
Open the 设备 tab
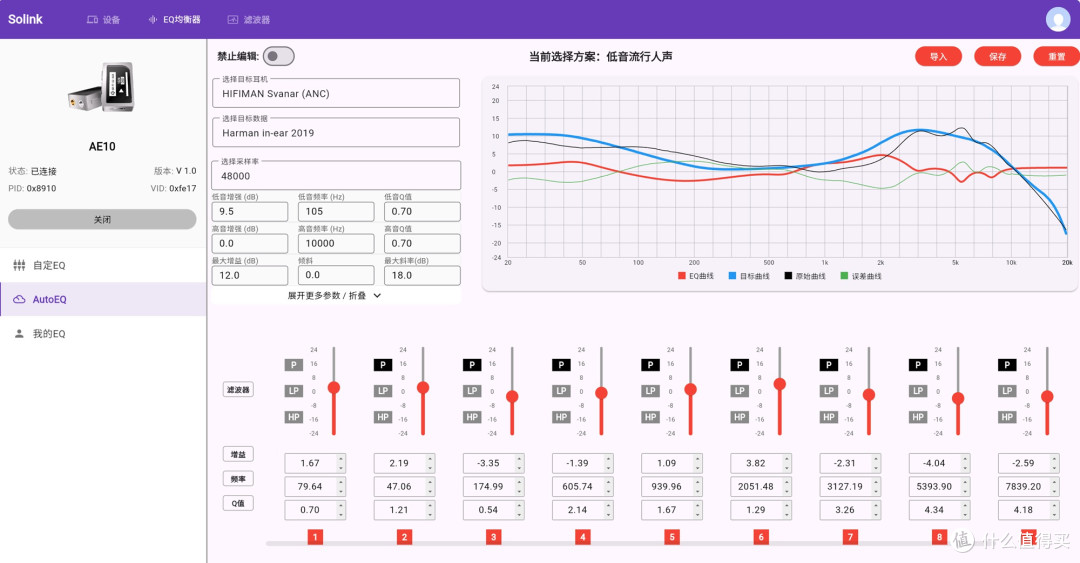point(103,19)
